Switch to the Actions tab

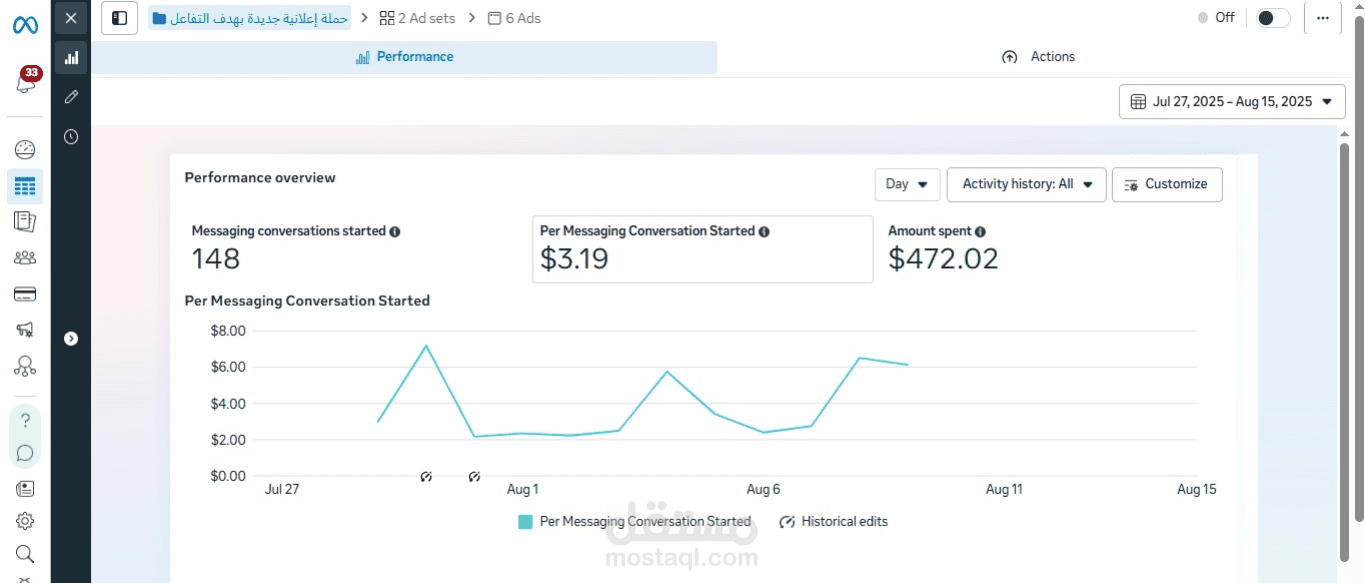[1039, 57]
